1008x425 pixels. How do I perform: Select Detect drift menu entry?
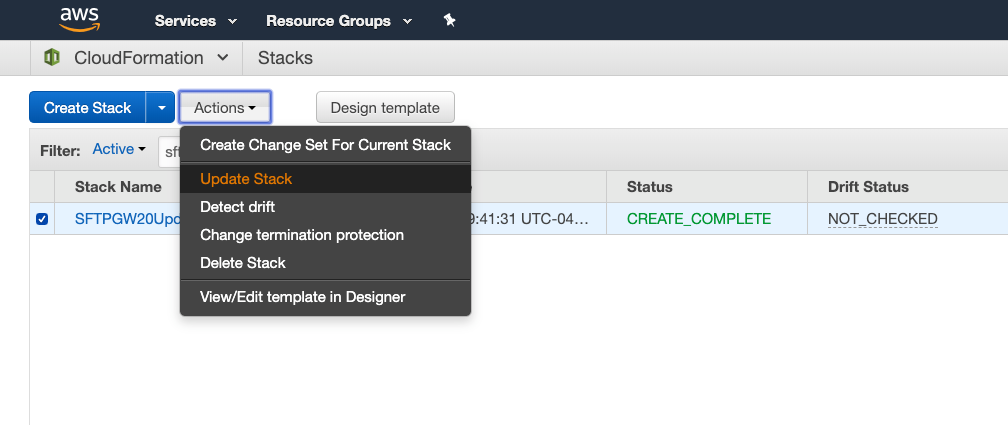pos(237,207)
